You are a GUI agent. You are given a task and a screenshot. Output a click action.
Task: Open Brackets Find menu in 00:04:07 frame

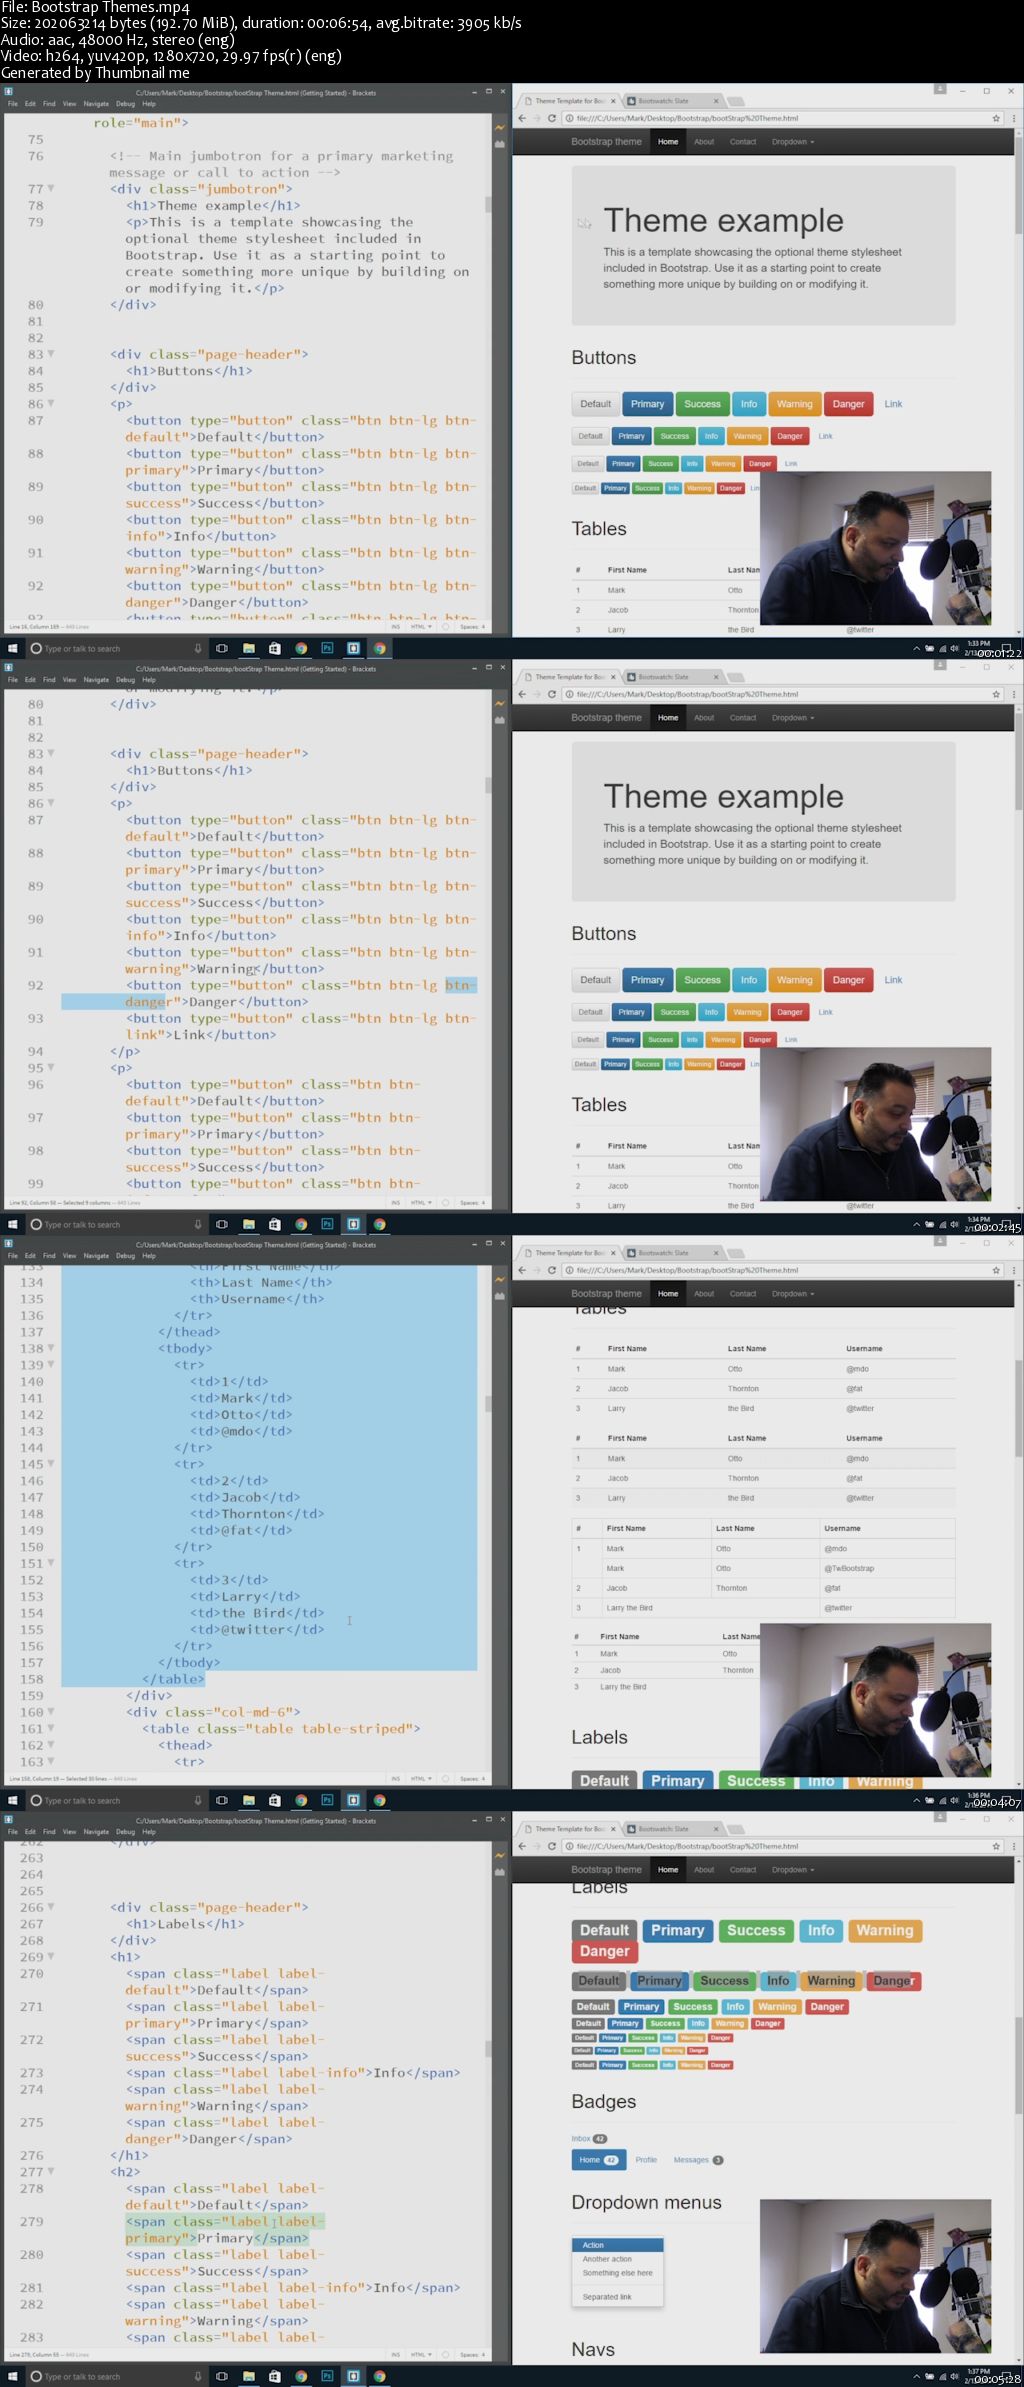click(x=49, y=1256)
